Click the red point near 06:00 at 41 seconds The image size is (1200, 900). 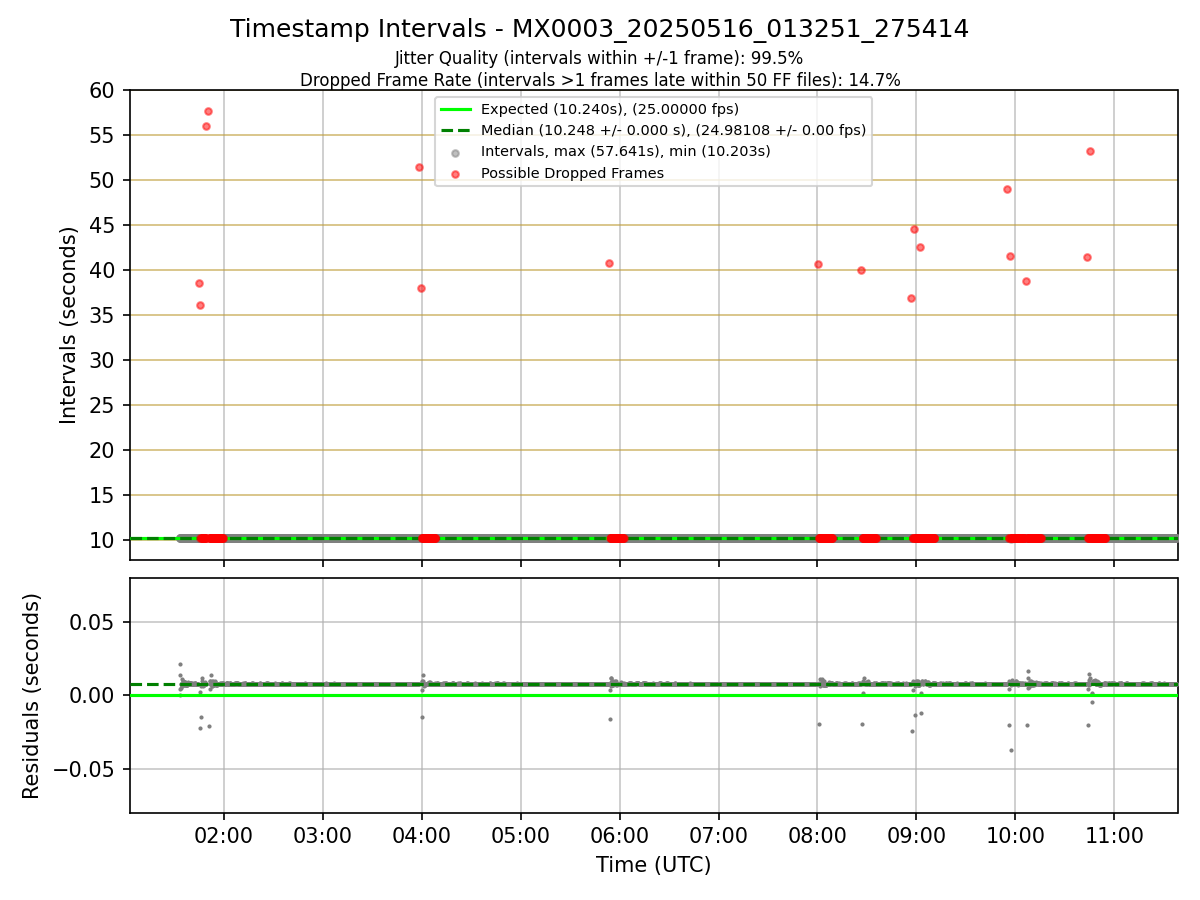[x=609, y=263]
